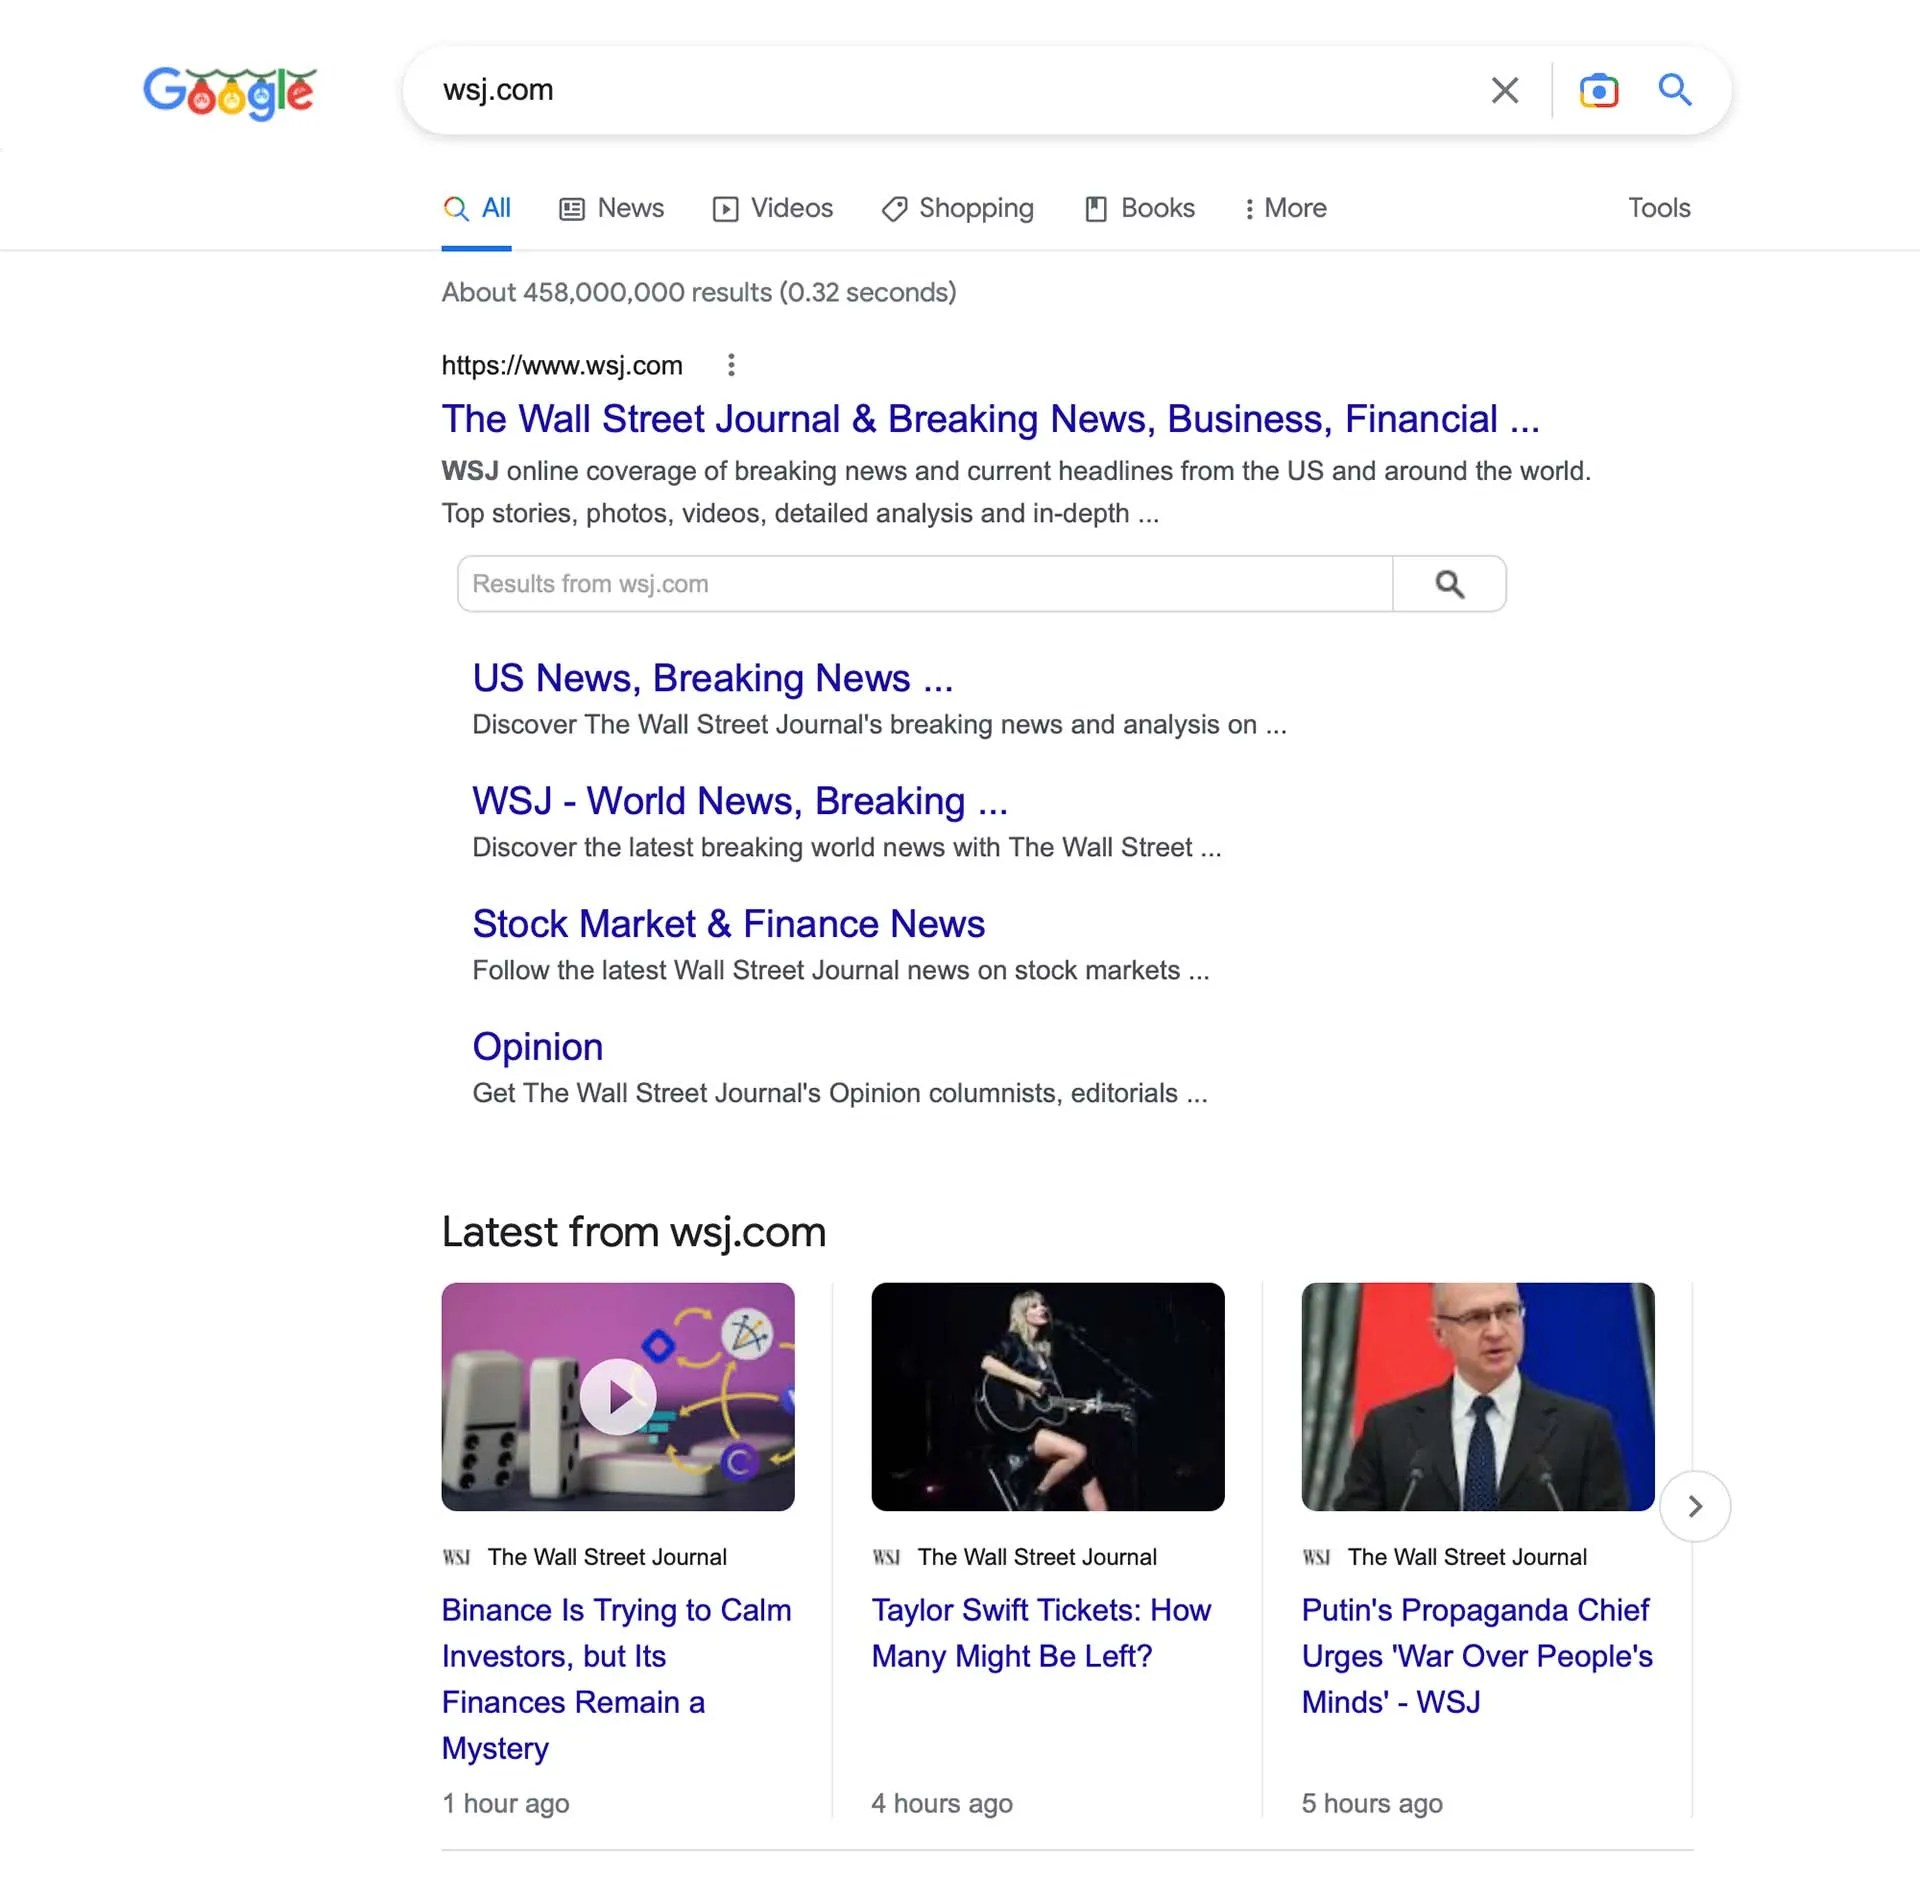Open The Wall Street Journal main result
This screenshot has width=1920, height=1901.
tap(989, 419)
